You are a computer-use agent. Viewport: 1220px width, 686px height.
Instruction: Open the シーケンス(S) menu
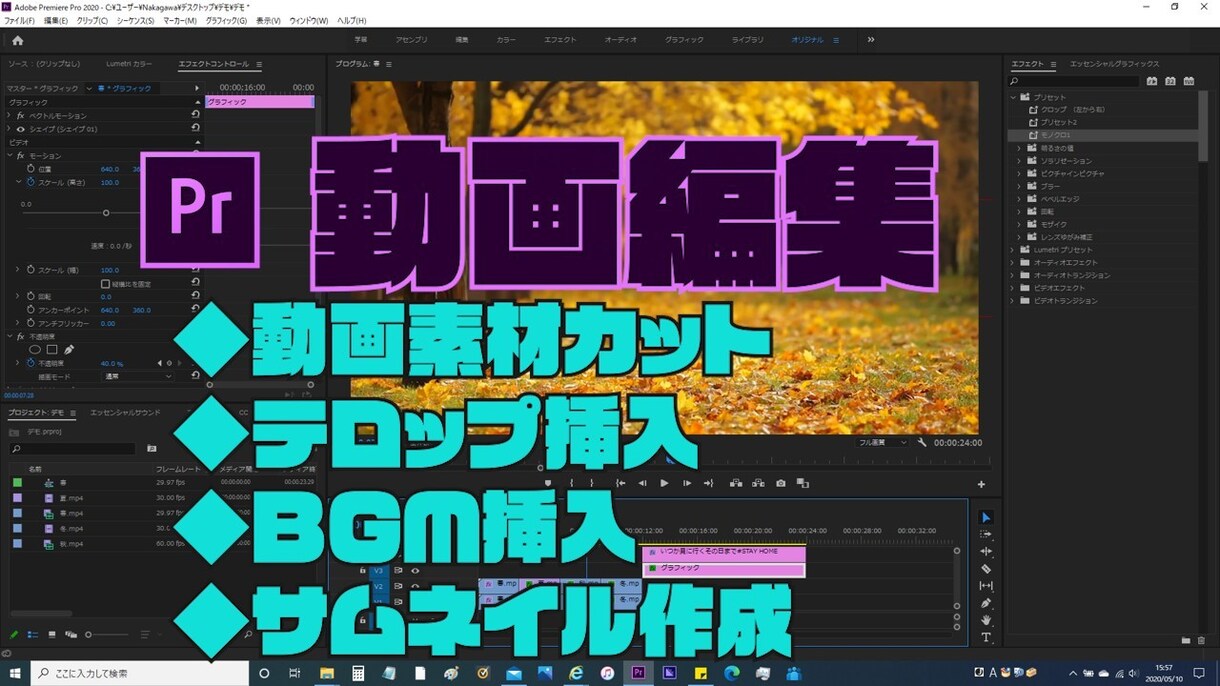(x=136, y=20)
